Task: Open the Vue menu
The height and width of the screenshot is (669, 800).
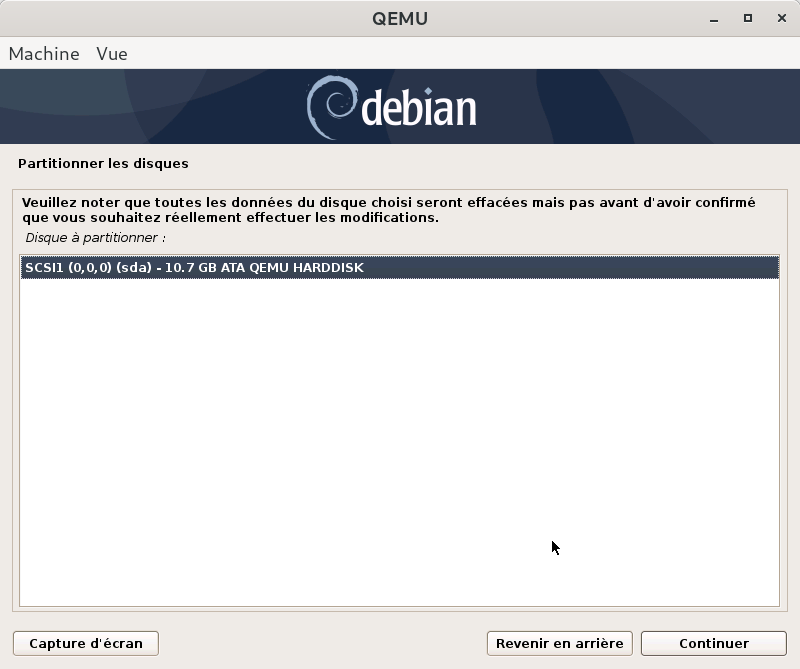Action: click(112, 54)
